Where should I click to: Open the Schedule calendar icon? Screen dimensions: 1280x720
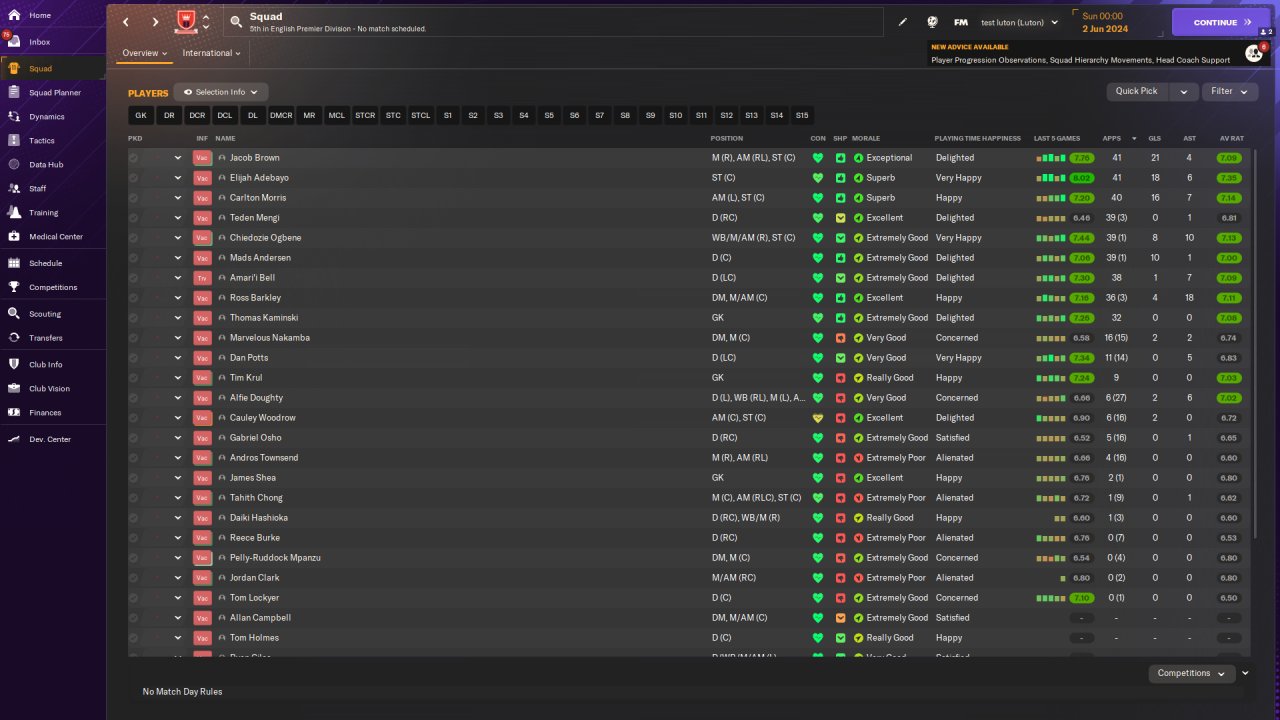point(14,263)
